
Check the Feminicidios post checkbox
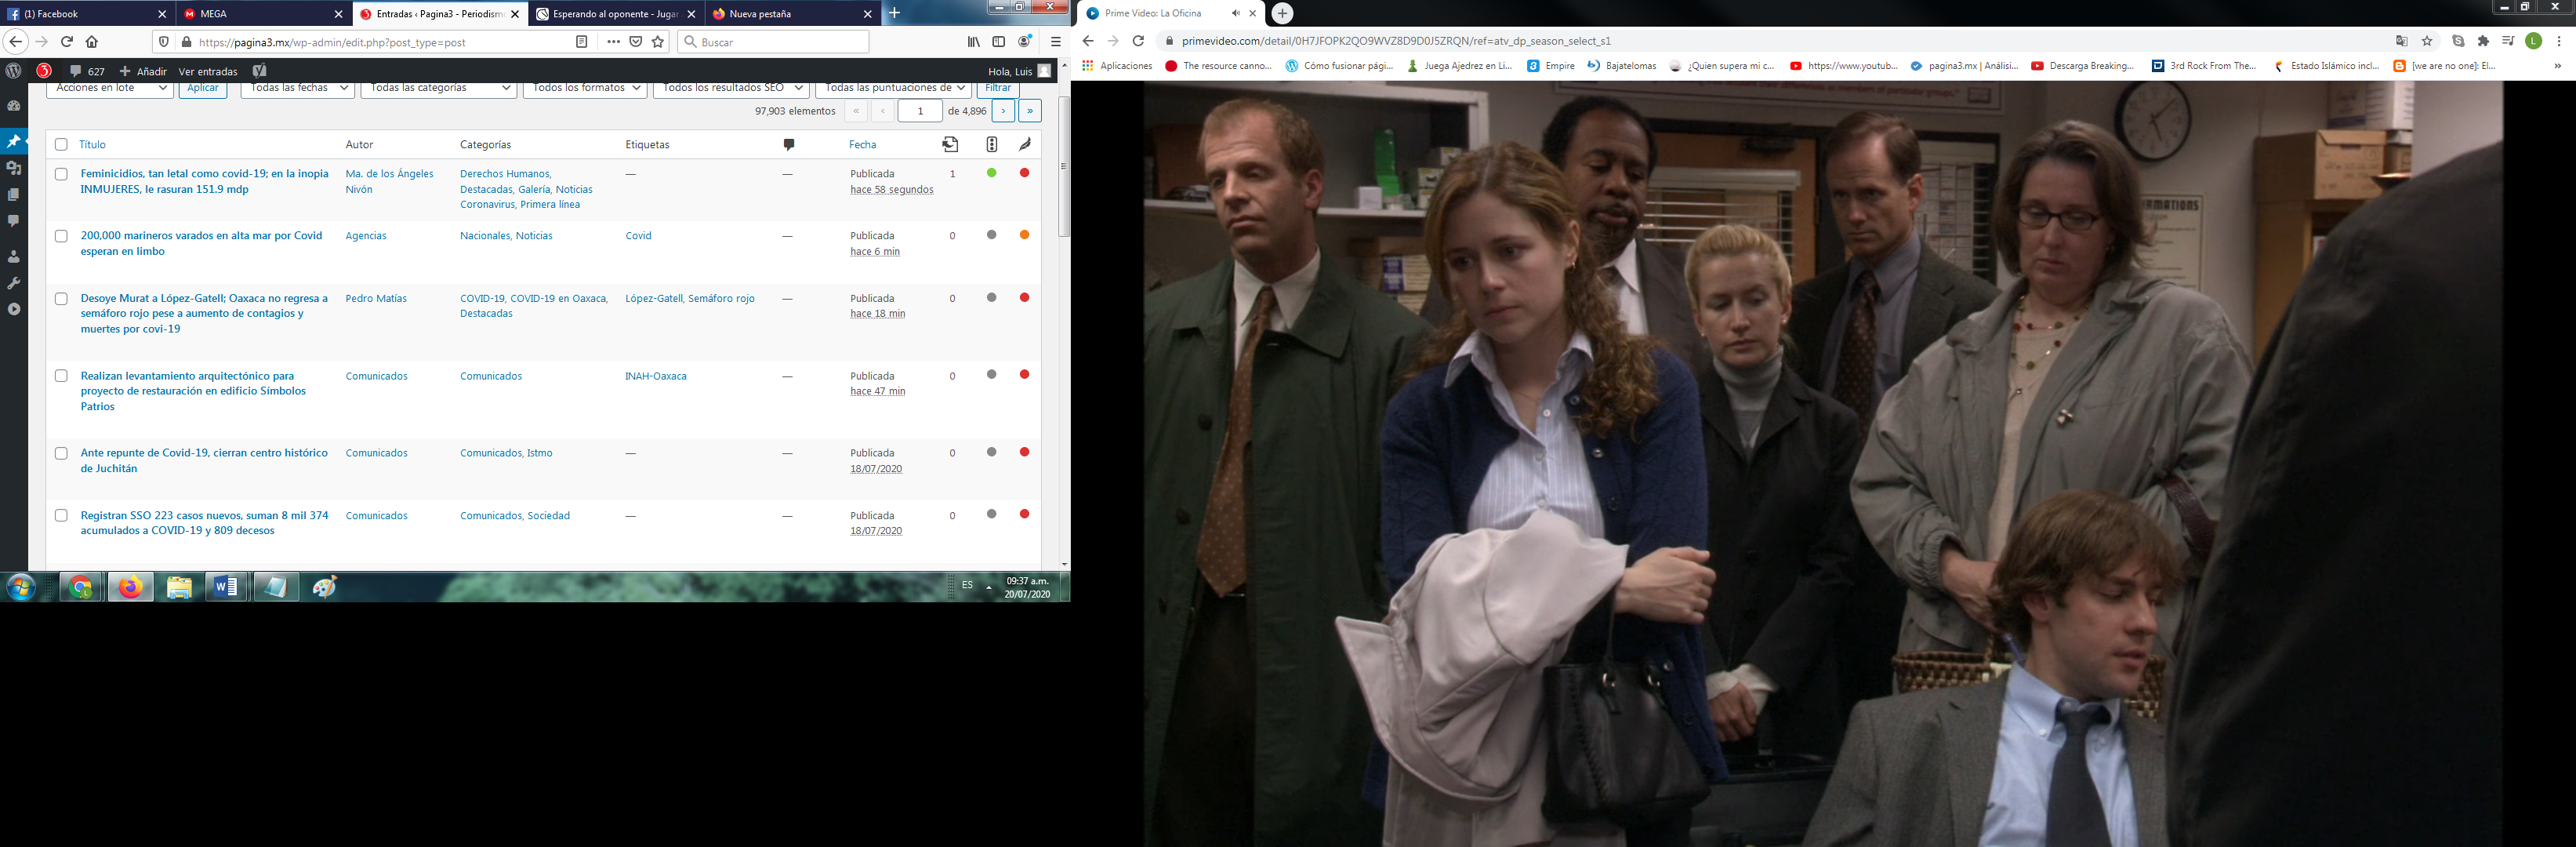tap(61, 174)
